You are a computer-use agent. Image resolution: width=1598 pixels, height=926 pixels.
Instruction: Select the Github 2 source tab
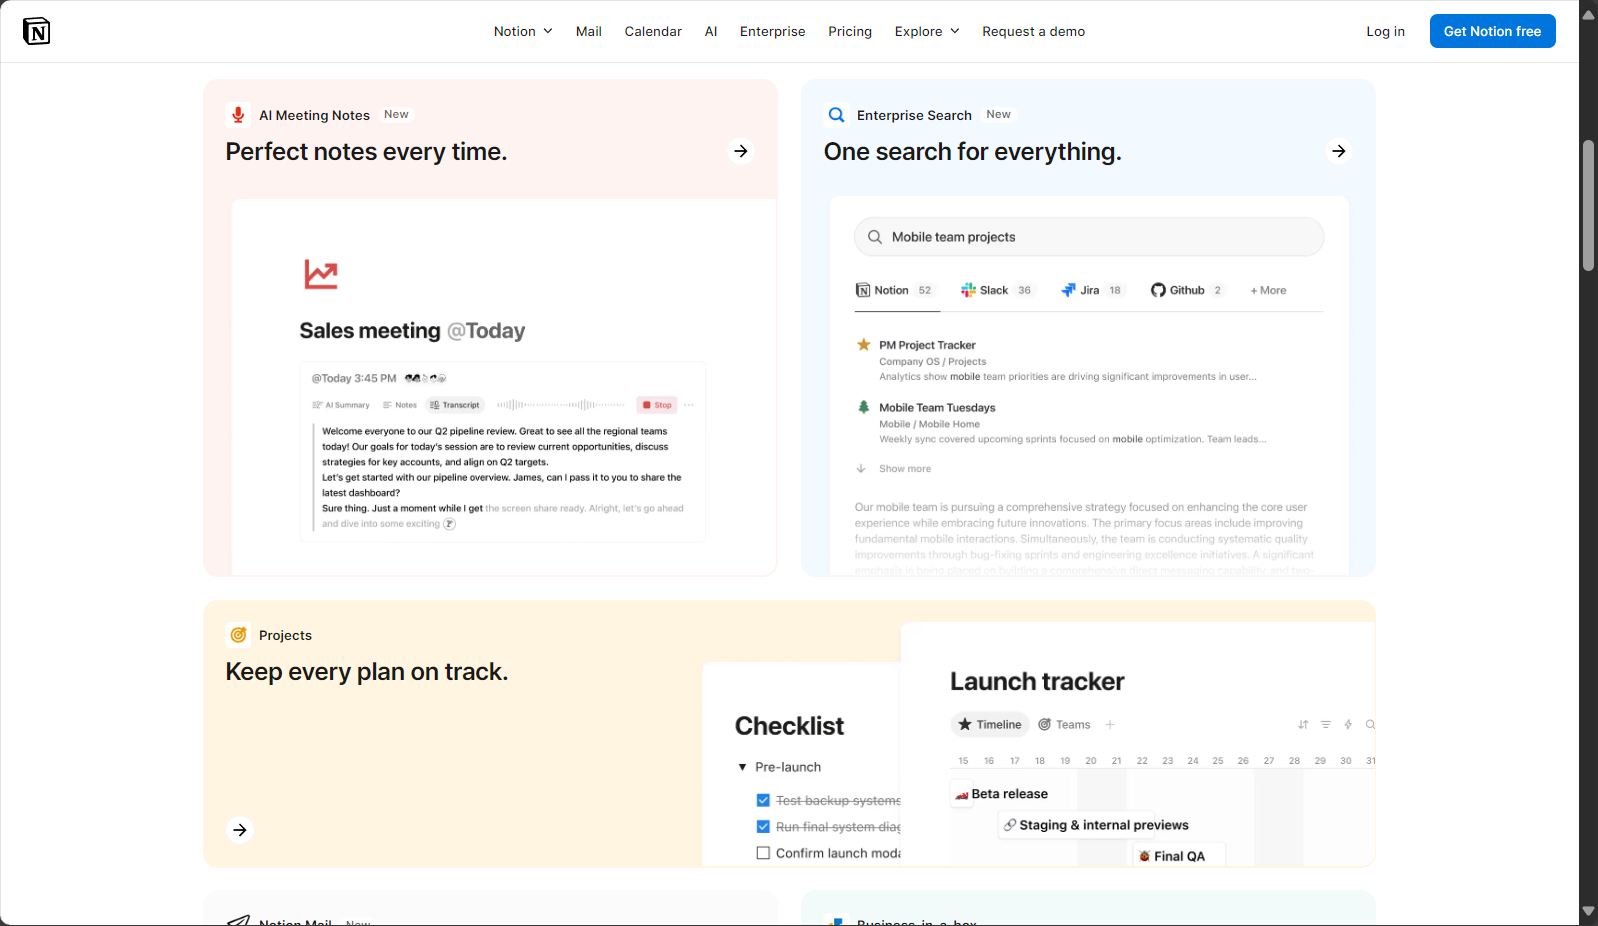click(1187, 290)
